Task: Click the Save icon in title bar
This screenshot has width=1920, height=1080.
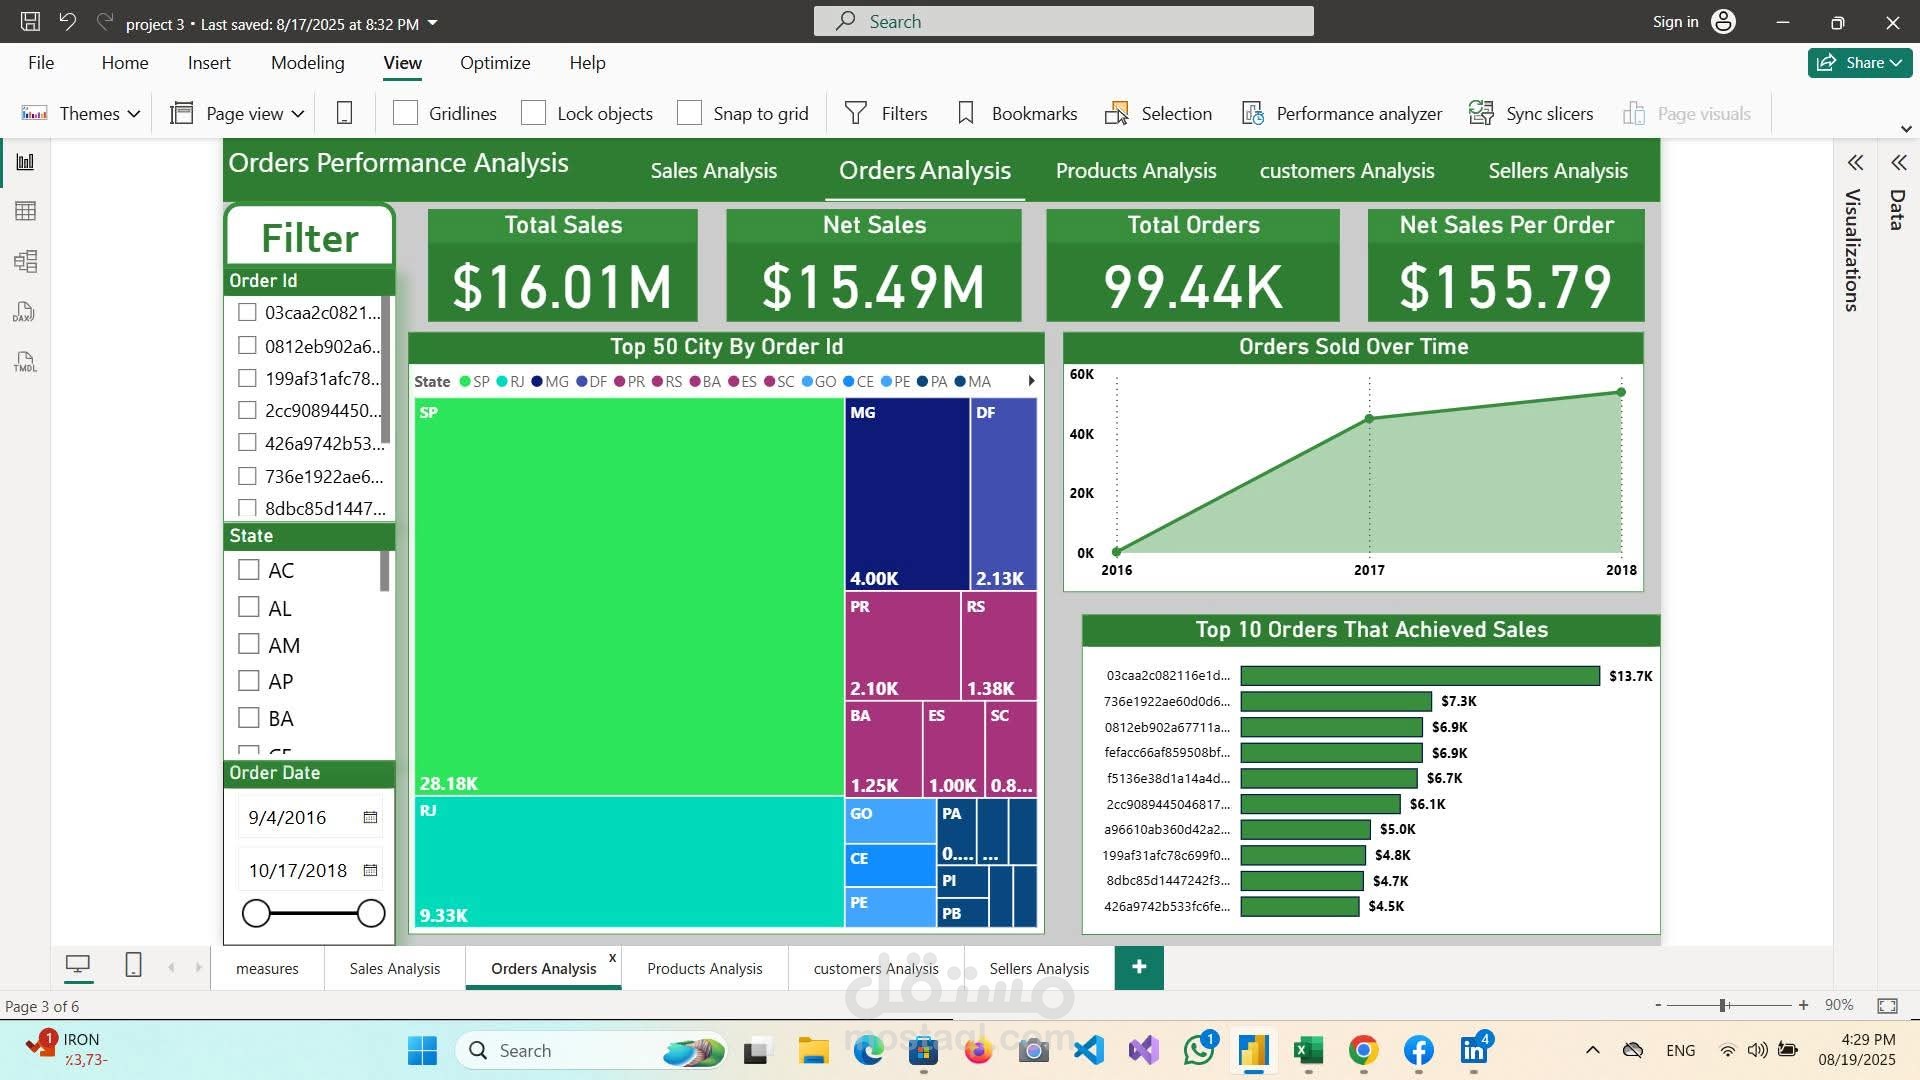Action: click(x=30, y=21)
